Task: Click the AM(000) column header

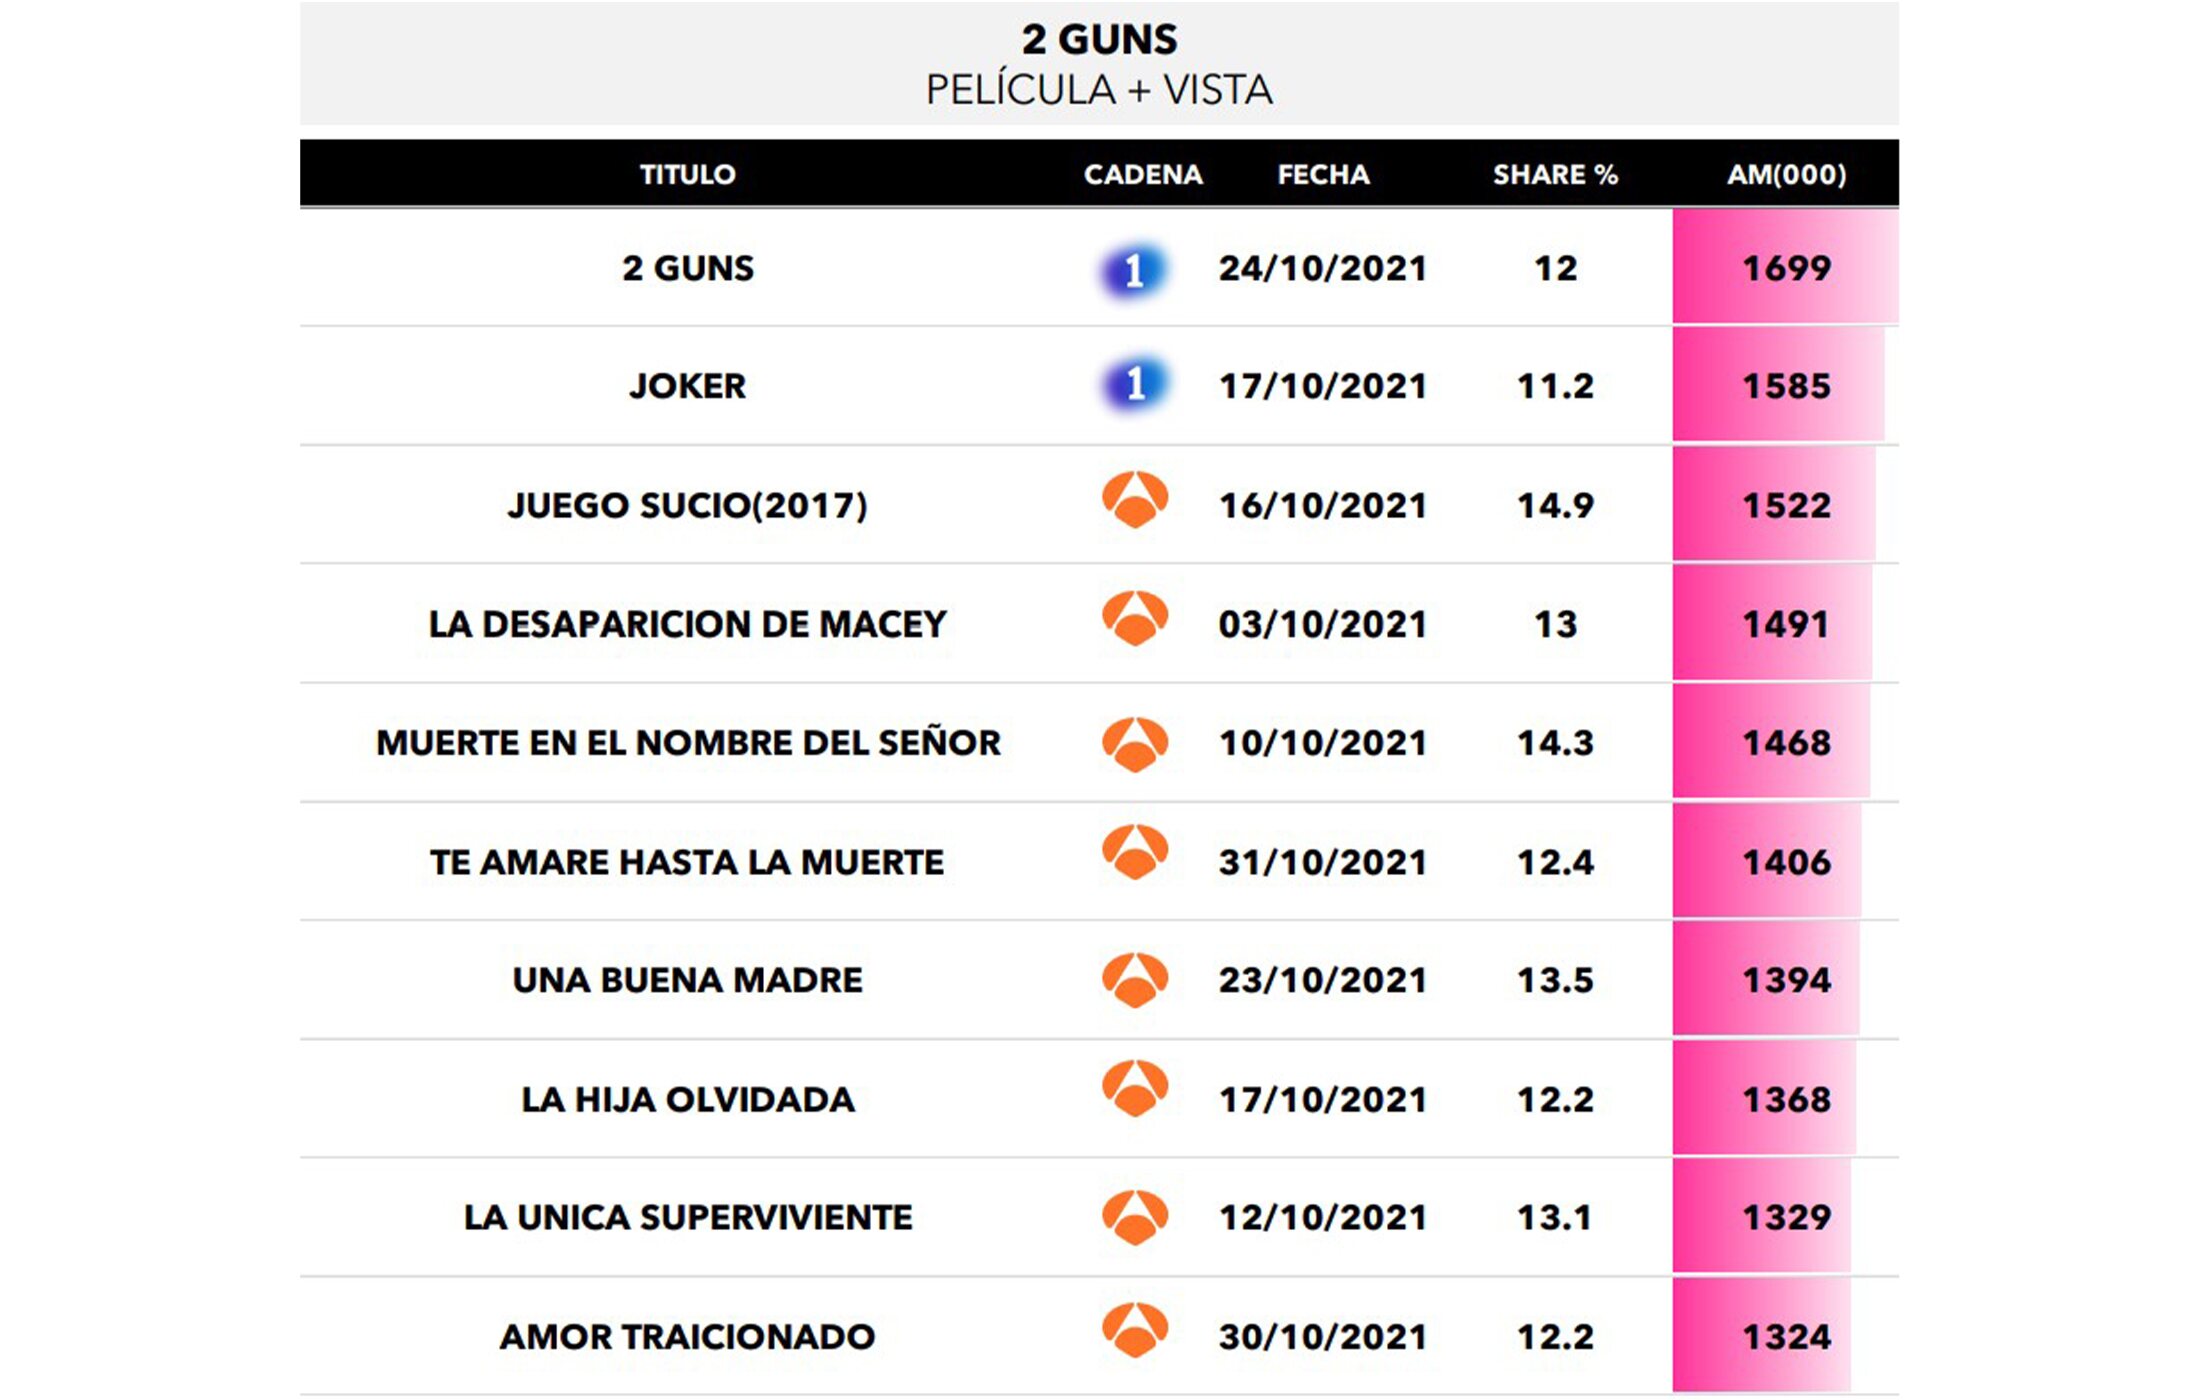Action: pos(1786,174)
